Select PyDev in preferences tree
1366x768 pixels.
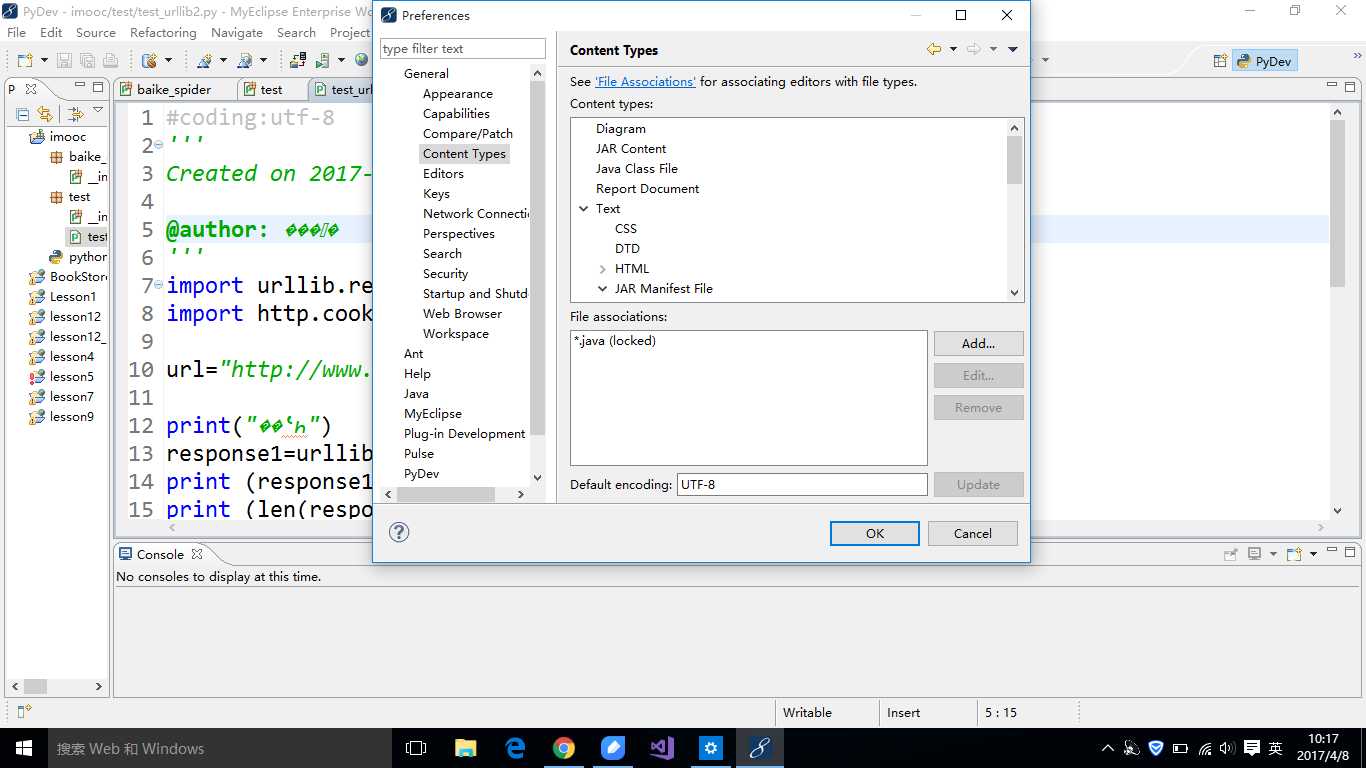tap(421, 474)
